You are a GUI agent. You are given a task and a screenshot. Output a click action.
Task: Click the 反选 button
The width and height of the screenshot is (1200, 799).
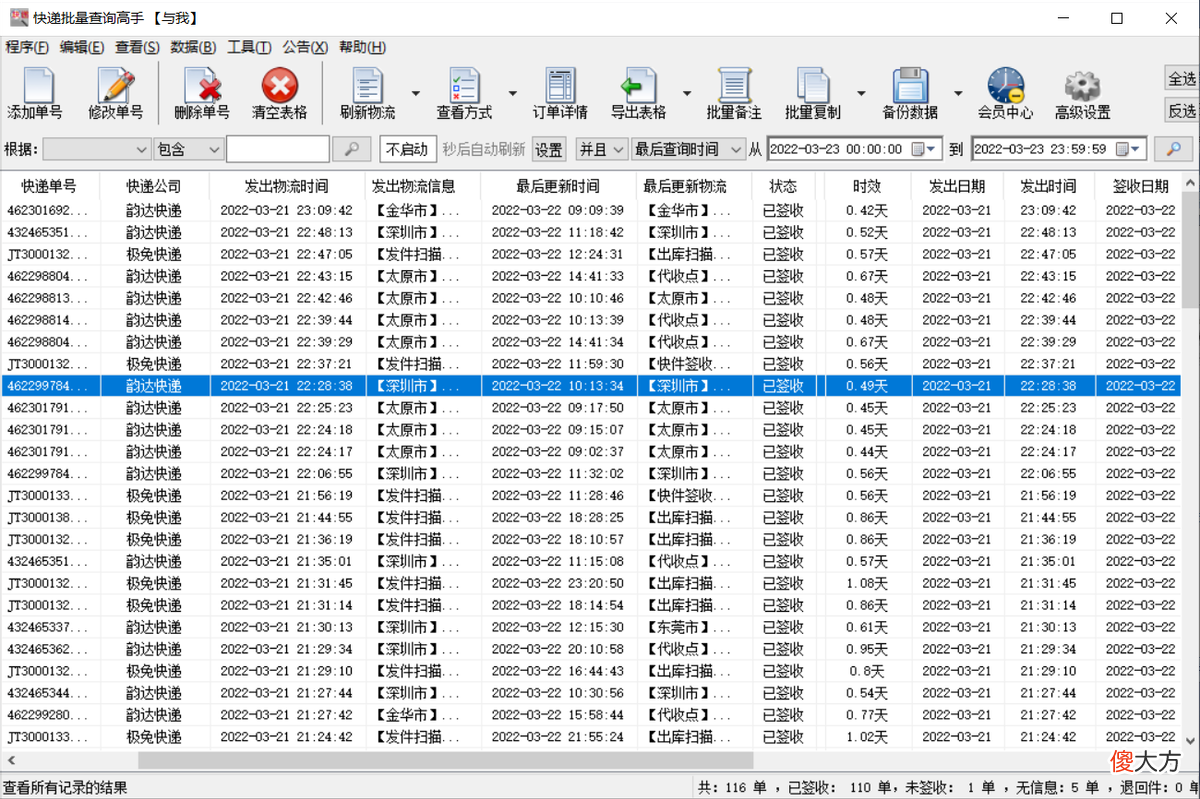(1182, 110)
